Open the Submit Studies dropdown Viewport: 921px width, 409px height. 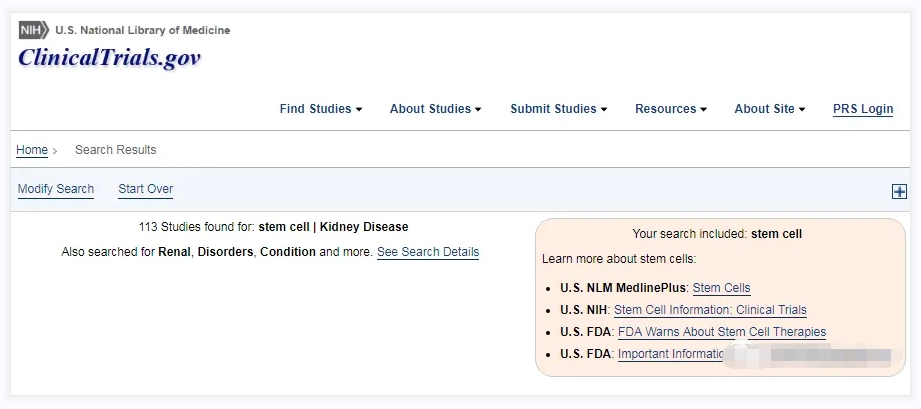pyautogui.click(x=558, y=109)
